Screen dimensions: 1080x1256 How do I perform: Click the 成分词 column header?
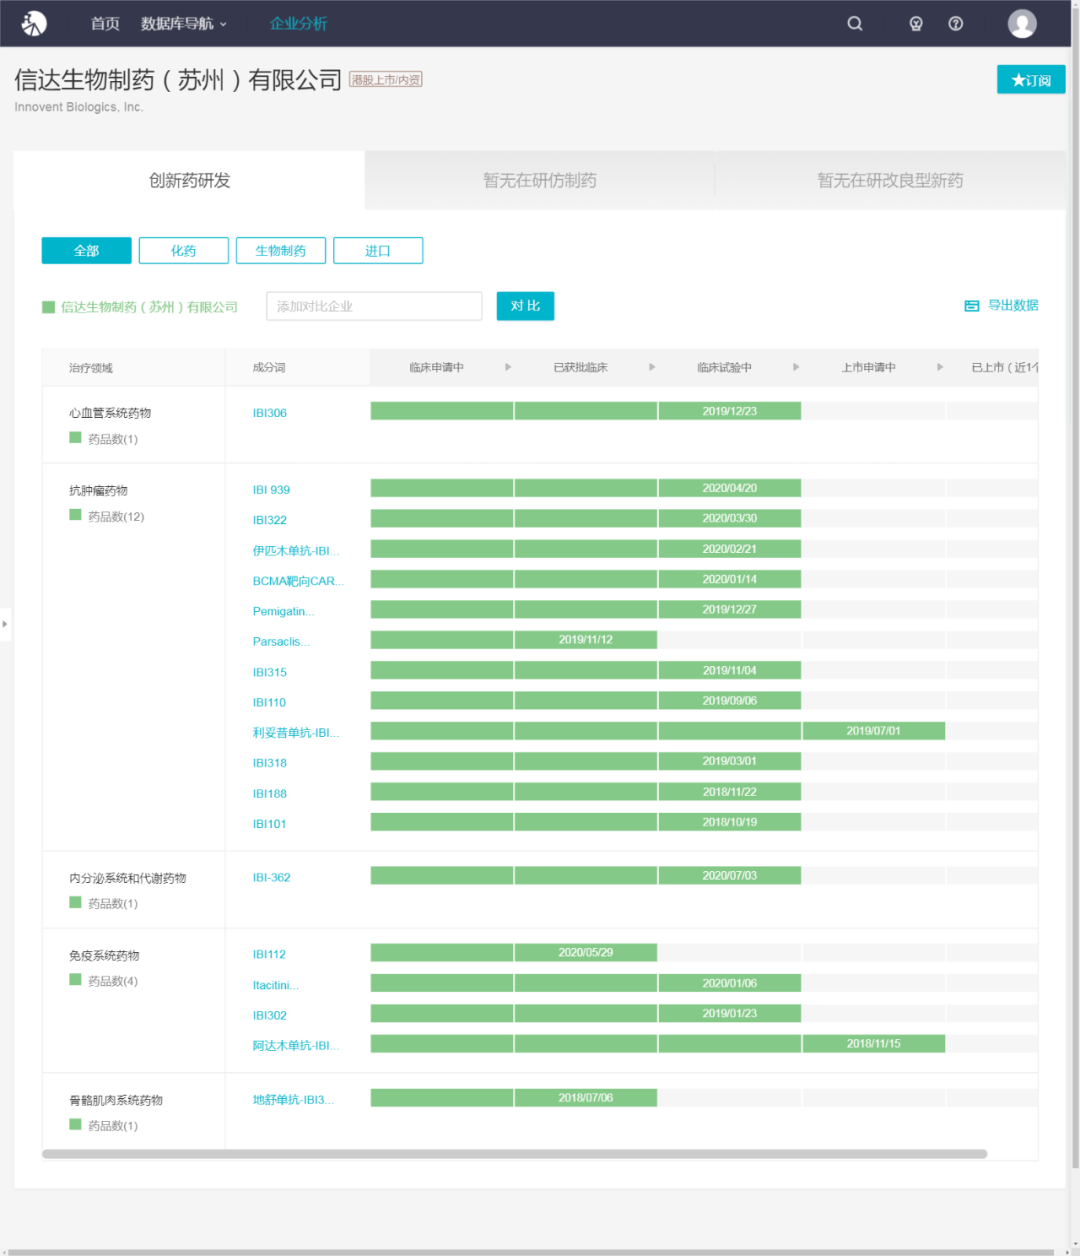point(269,368)
